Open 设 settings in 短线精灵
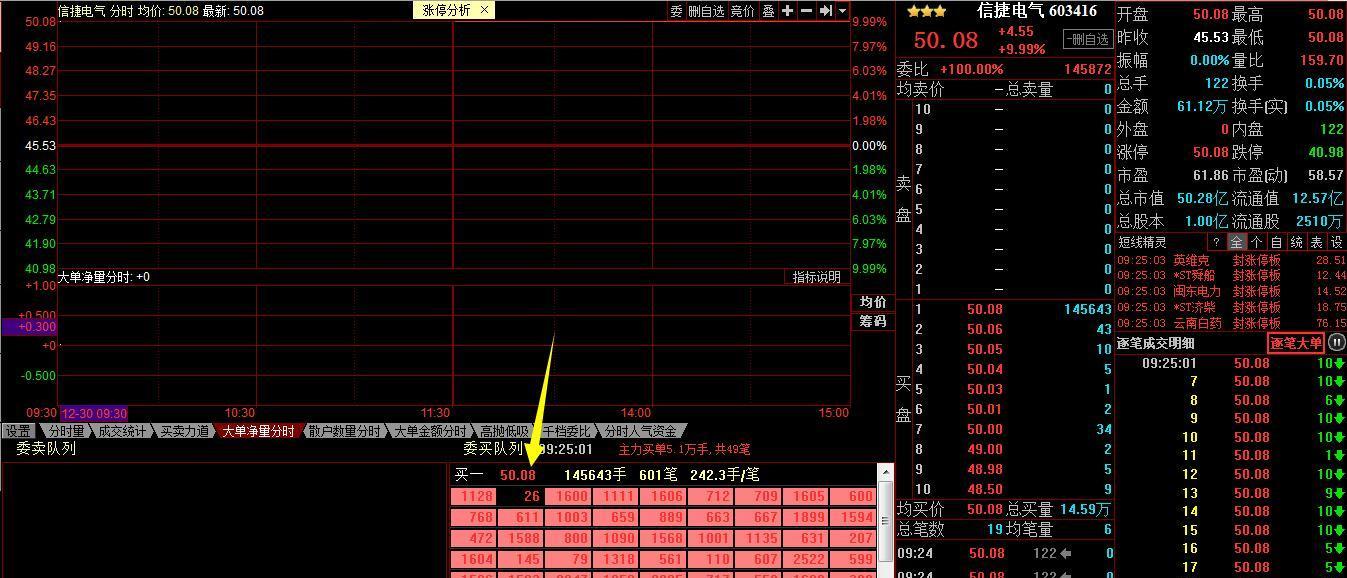The image size is (1347, 578). coord(1337,242)
